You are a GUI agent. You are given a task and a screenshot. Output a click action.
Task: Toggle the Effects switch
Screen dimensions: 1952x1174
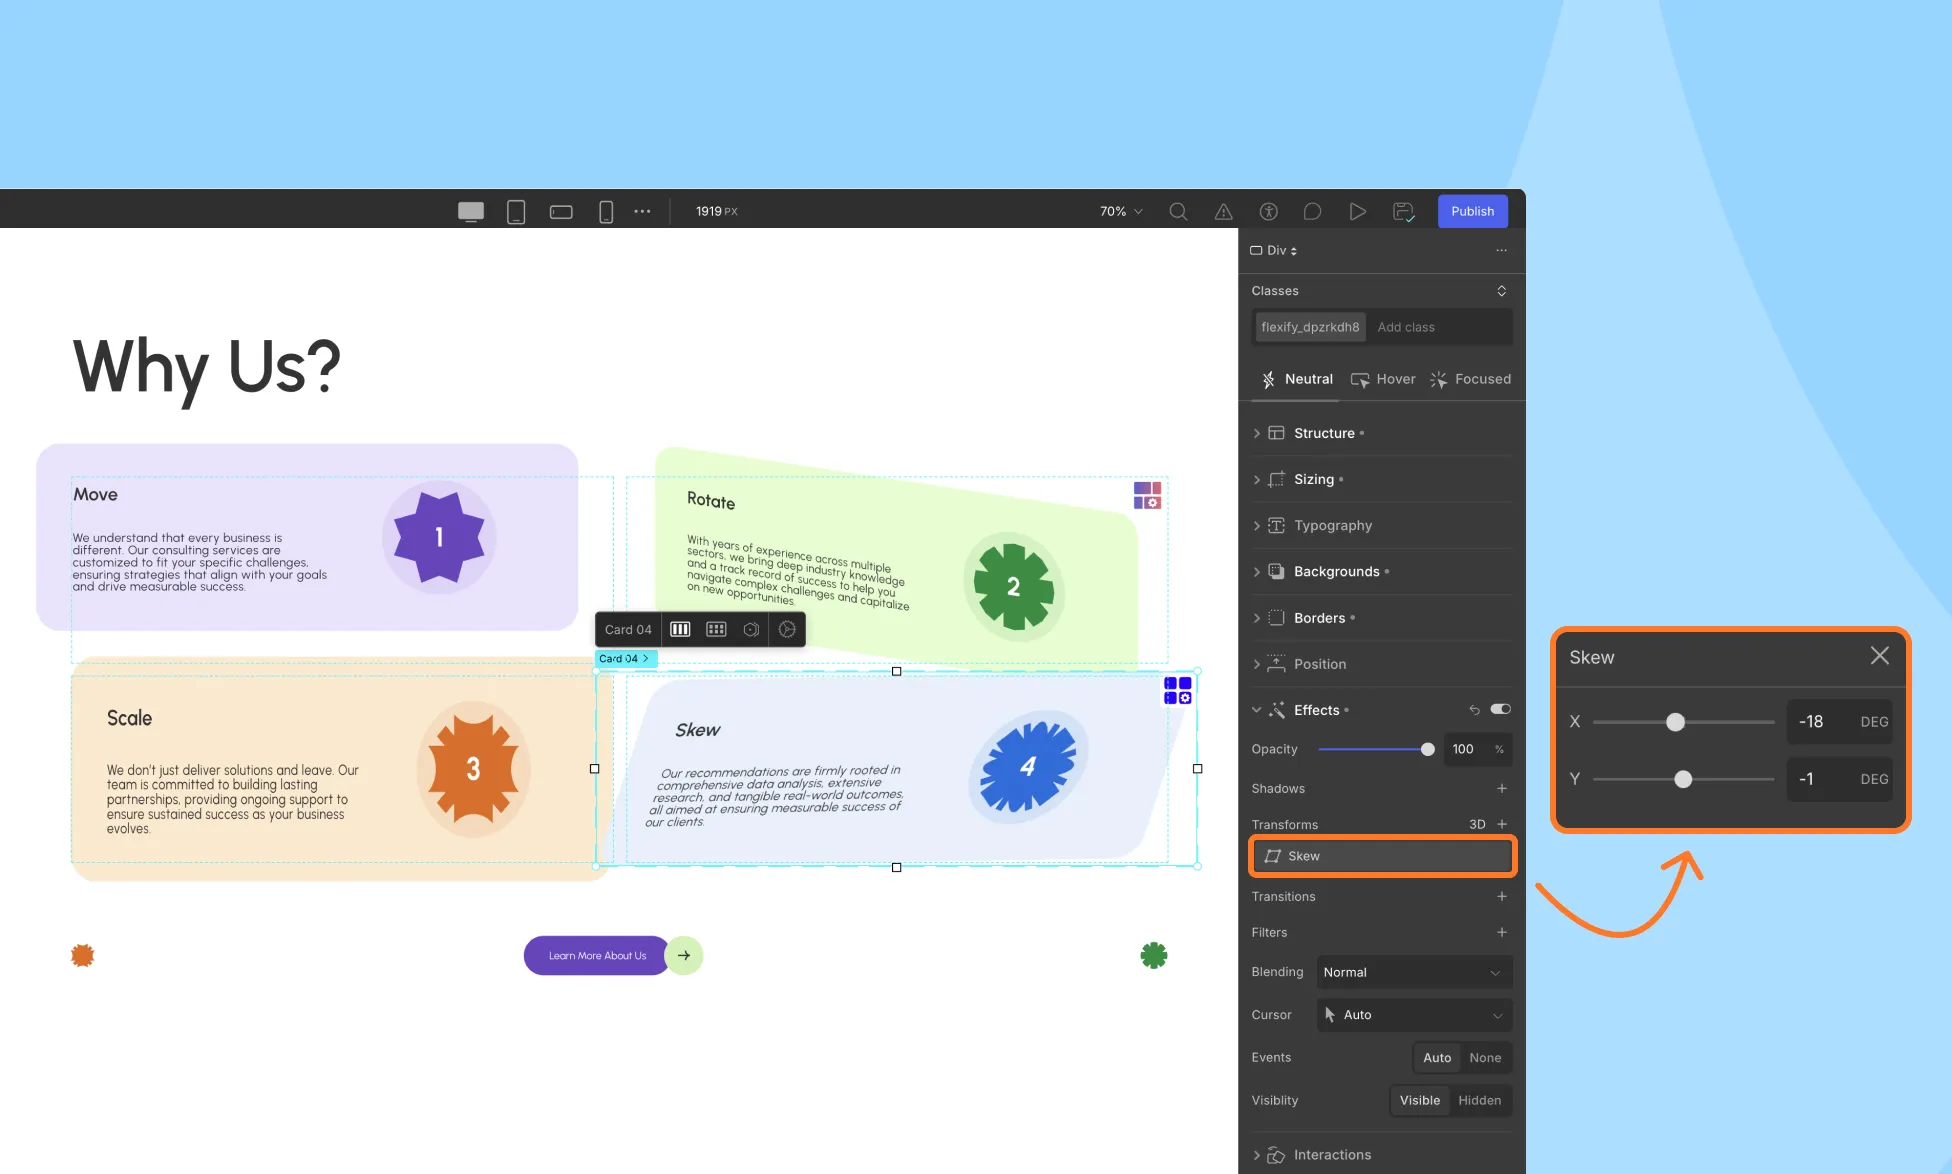coord(1500,709)
